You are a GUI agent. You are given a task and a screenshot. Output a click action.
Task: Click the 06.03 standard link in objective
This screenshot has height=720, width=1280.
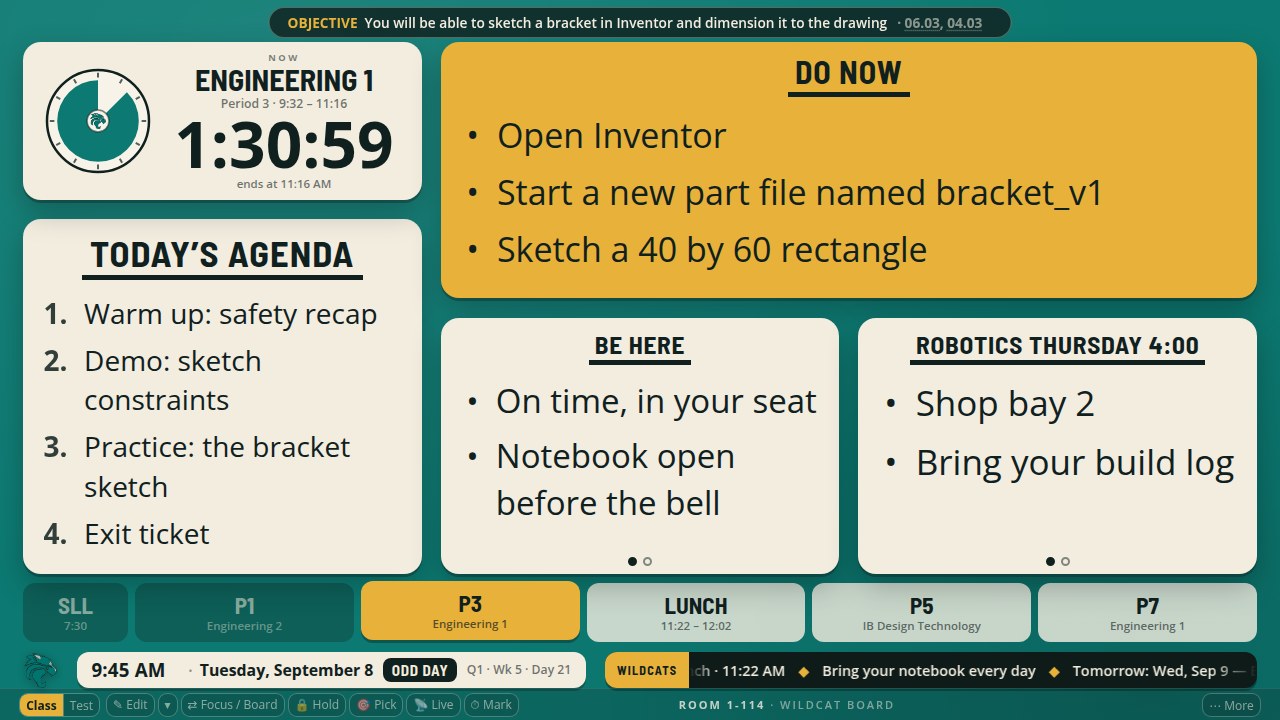[922, 23]
